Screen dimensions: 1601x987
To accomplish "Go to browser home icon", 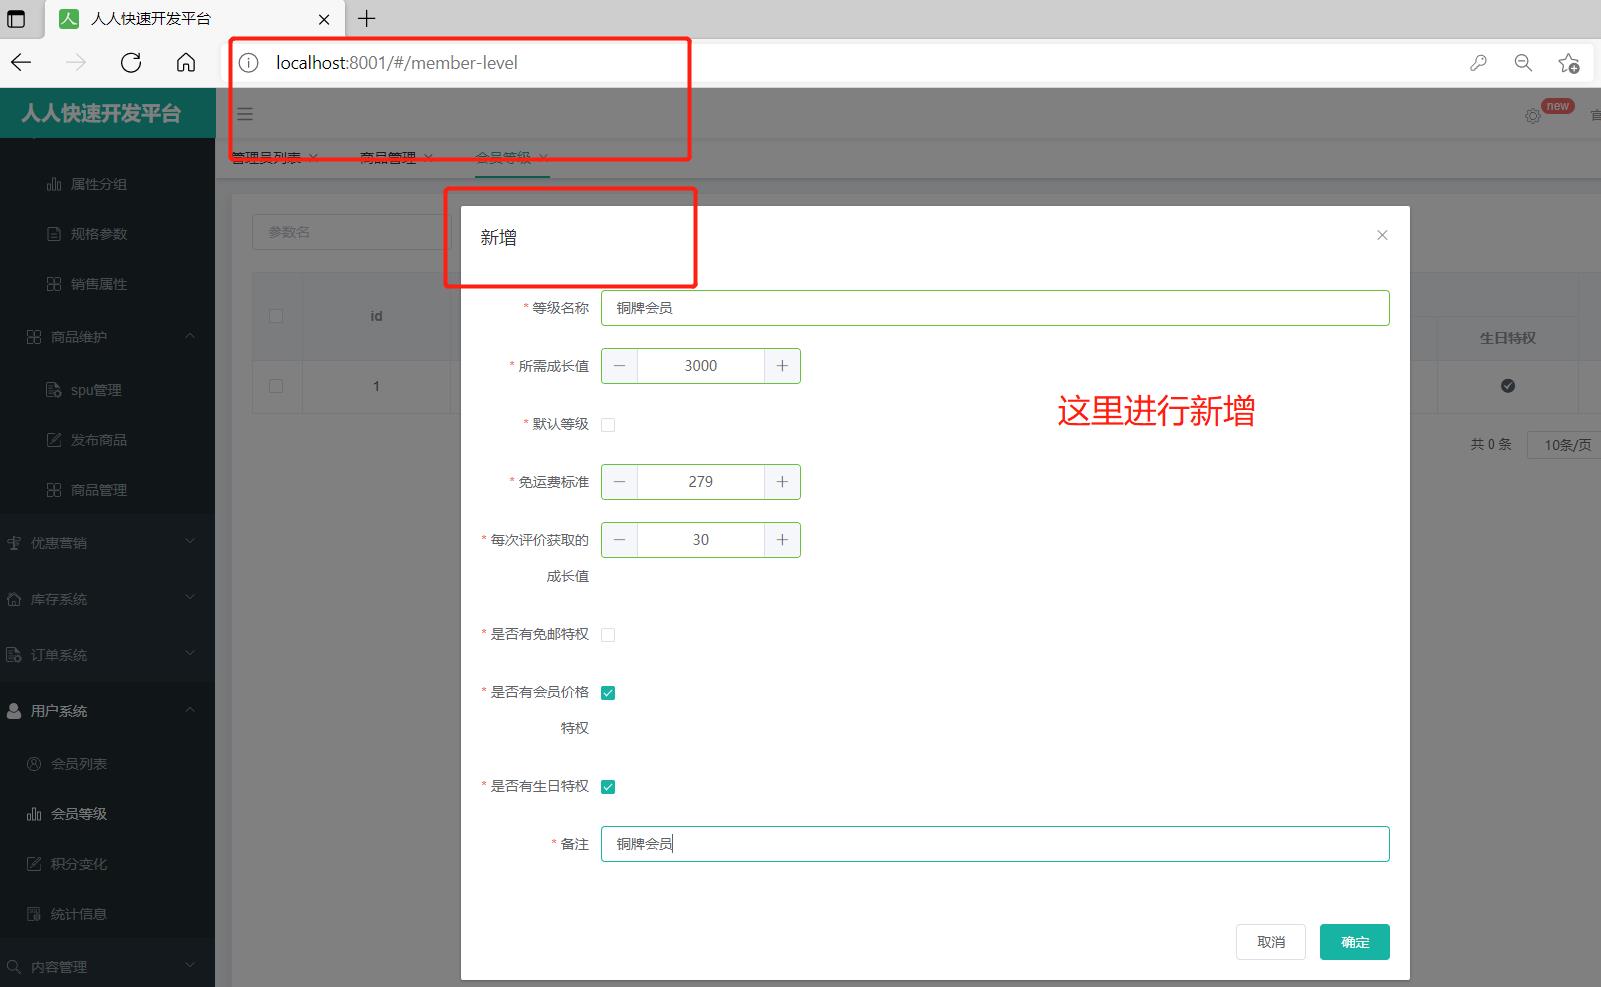I will [x=186, y=63].
